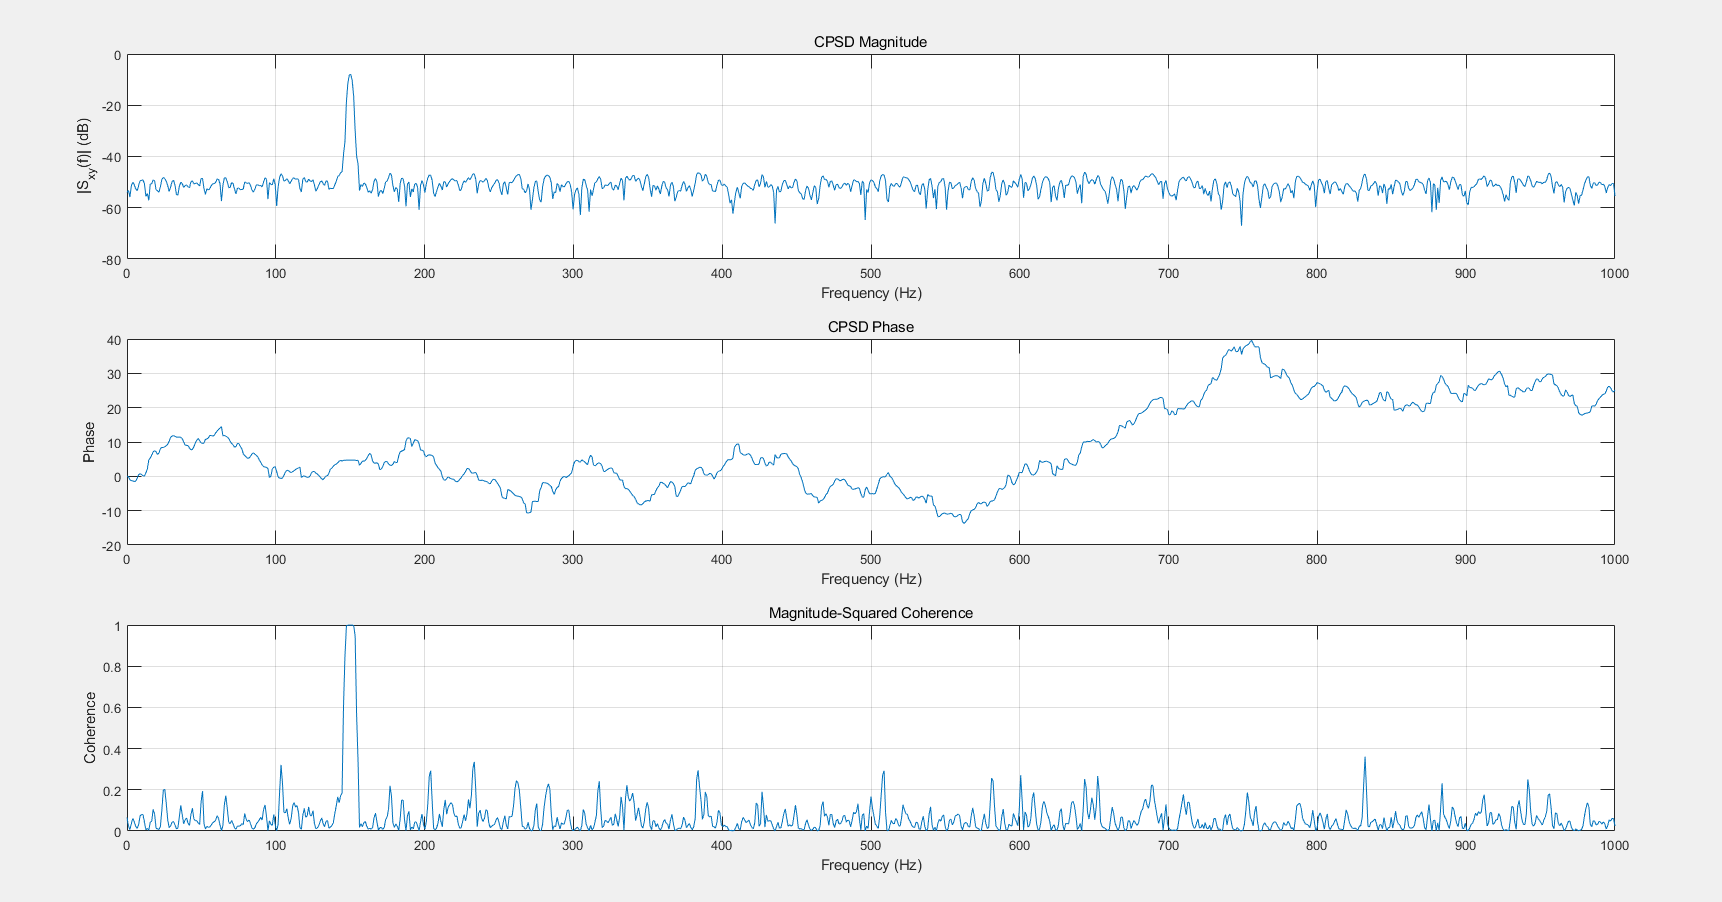Select the "Phase" y-axis label

pos(89,442)
